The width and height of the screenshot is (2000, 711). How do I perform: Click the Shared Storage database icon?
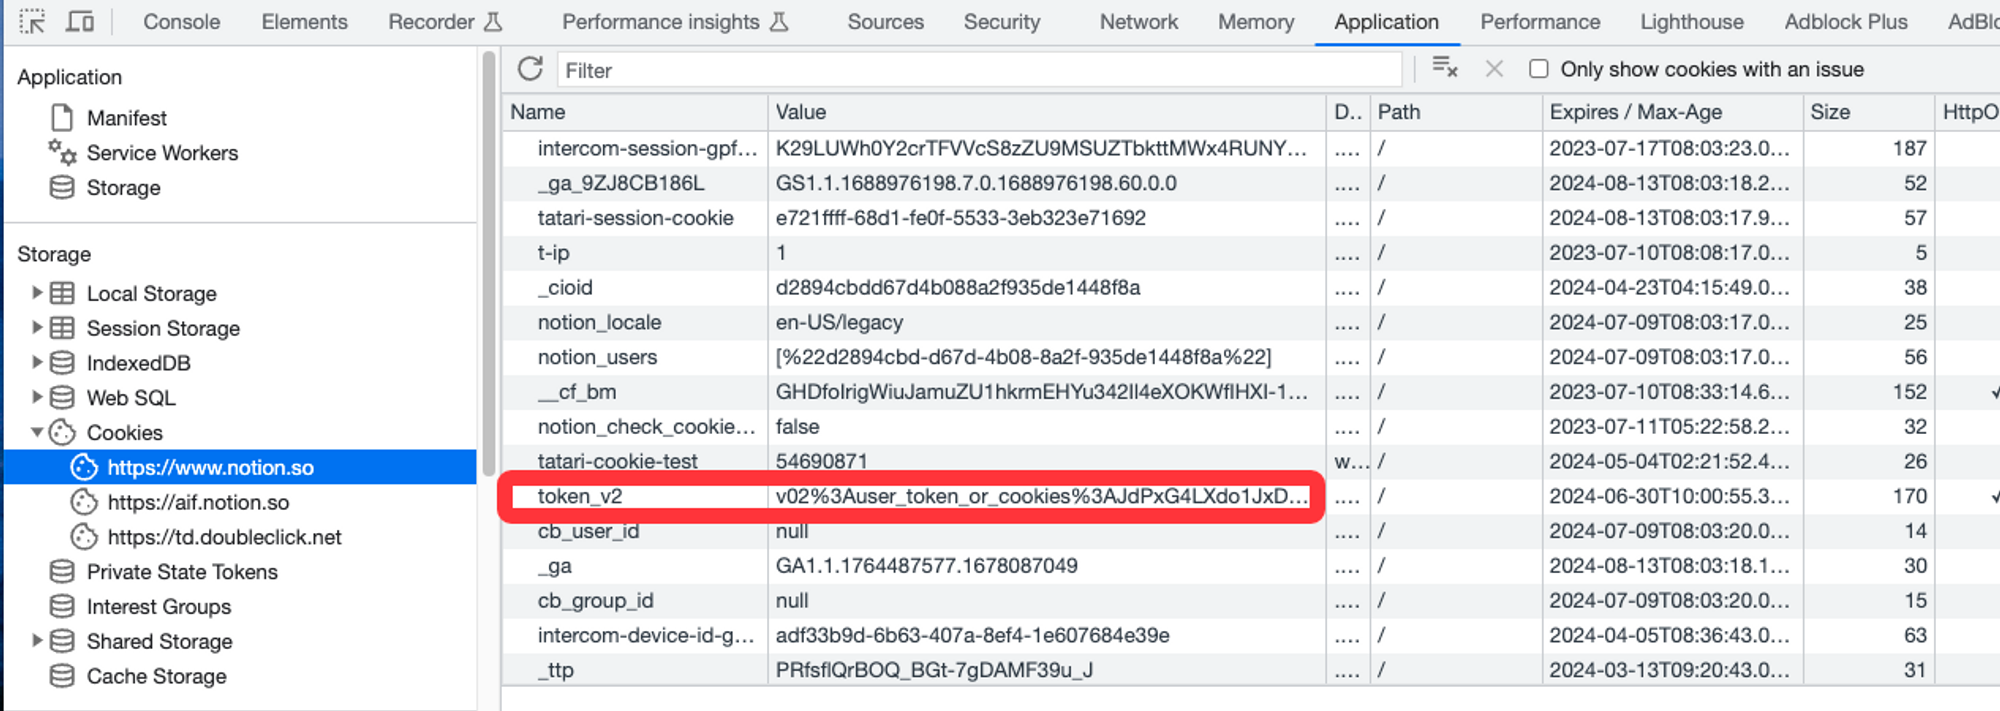tap(62, 641)
